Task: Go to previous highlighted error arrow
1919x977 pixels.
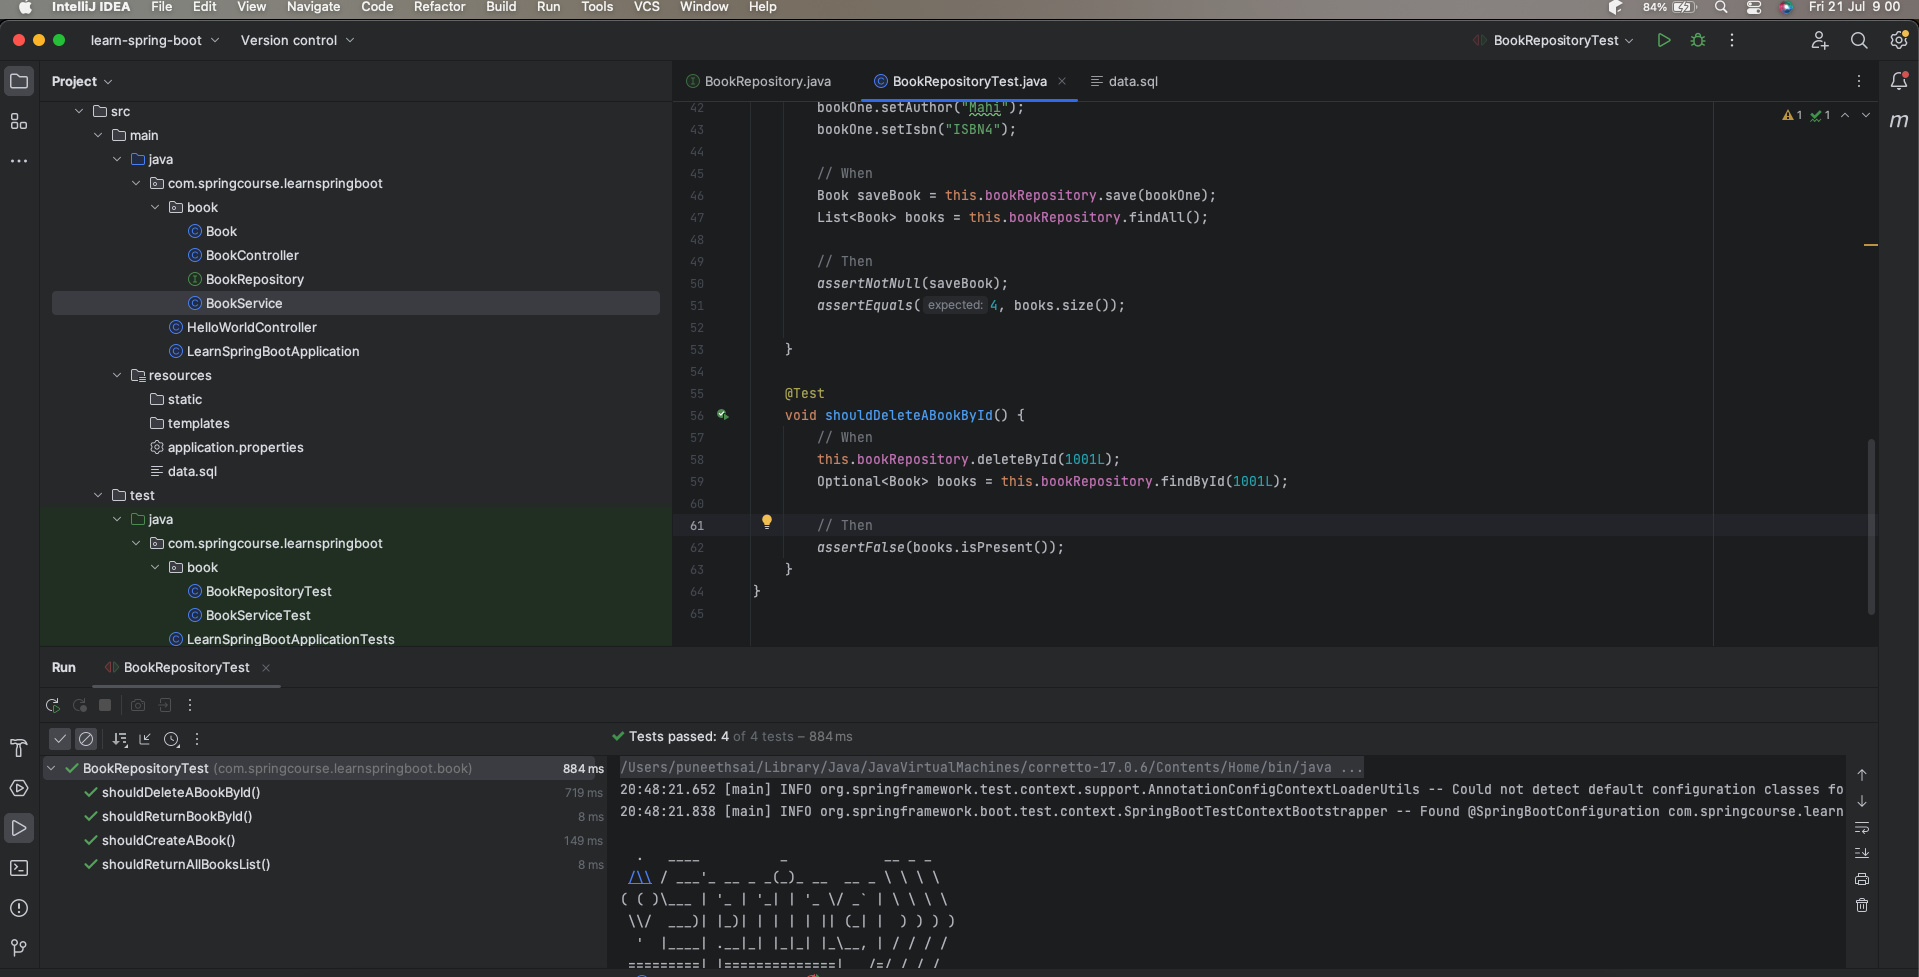Action: [x=1845, y=115]
